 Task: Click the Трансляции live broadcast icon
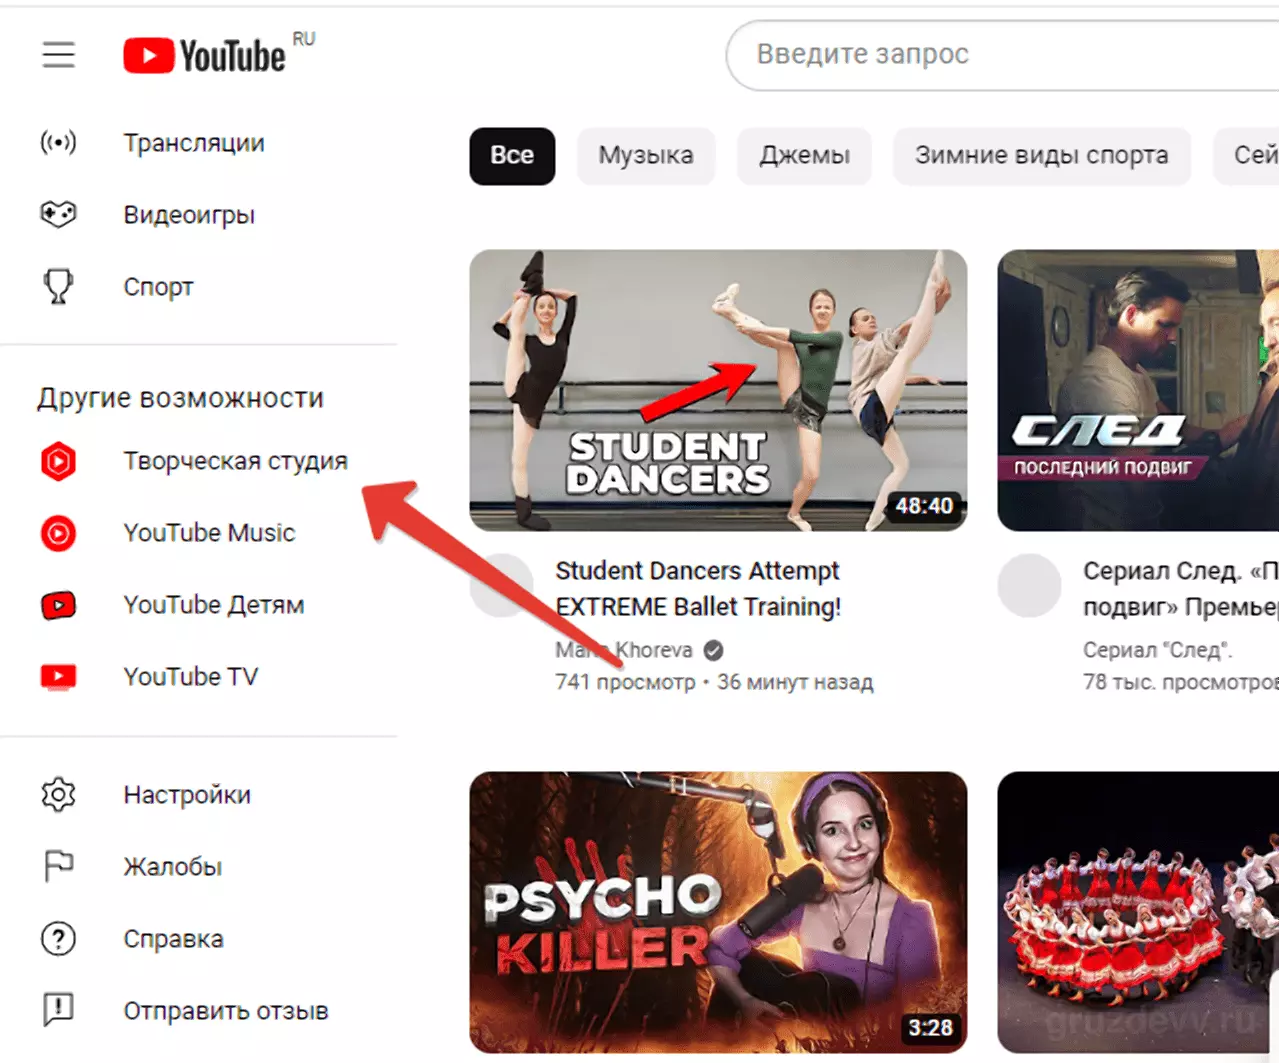[58, 143]
